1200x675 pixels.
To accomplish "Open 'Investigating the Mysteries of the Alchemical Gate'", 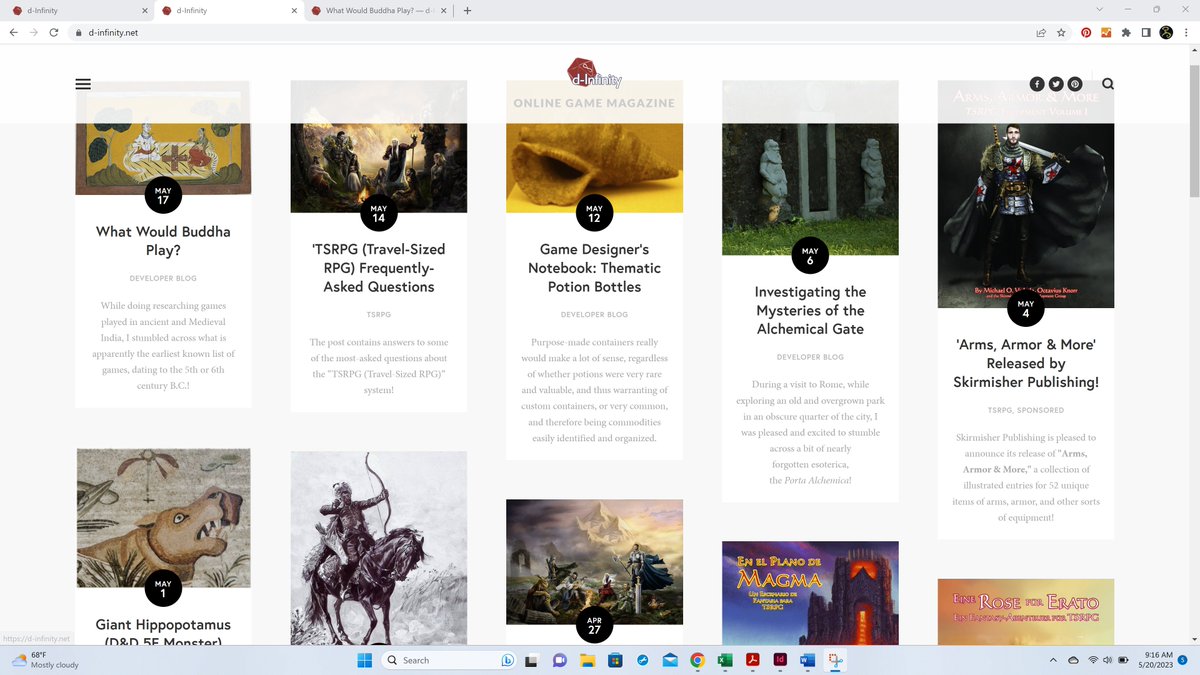I will 810,310.
